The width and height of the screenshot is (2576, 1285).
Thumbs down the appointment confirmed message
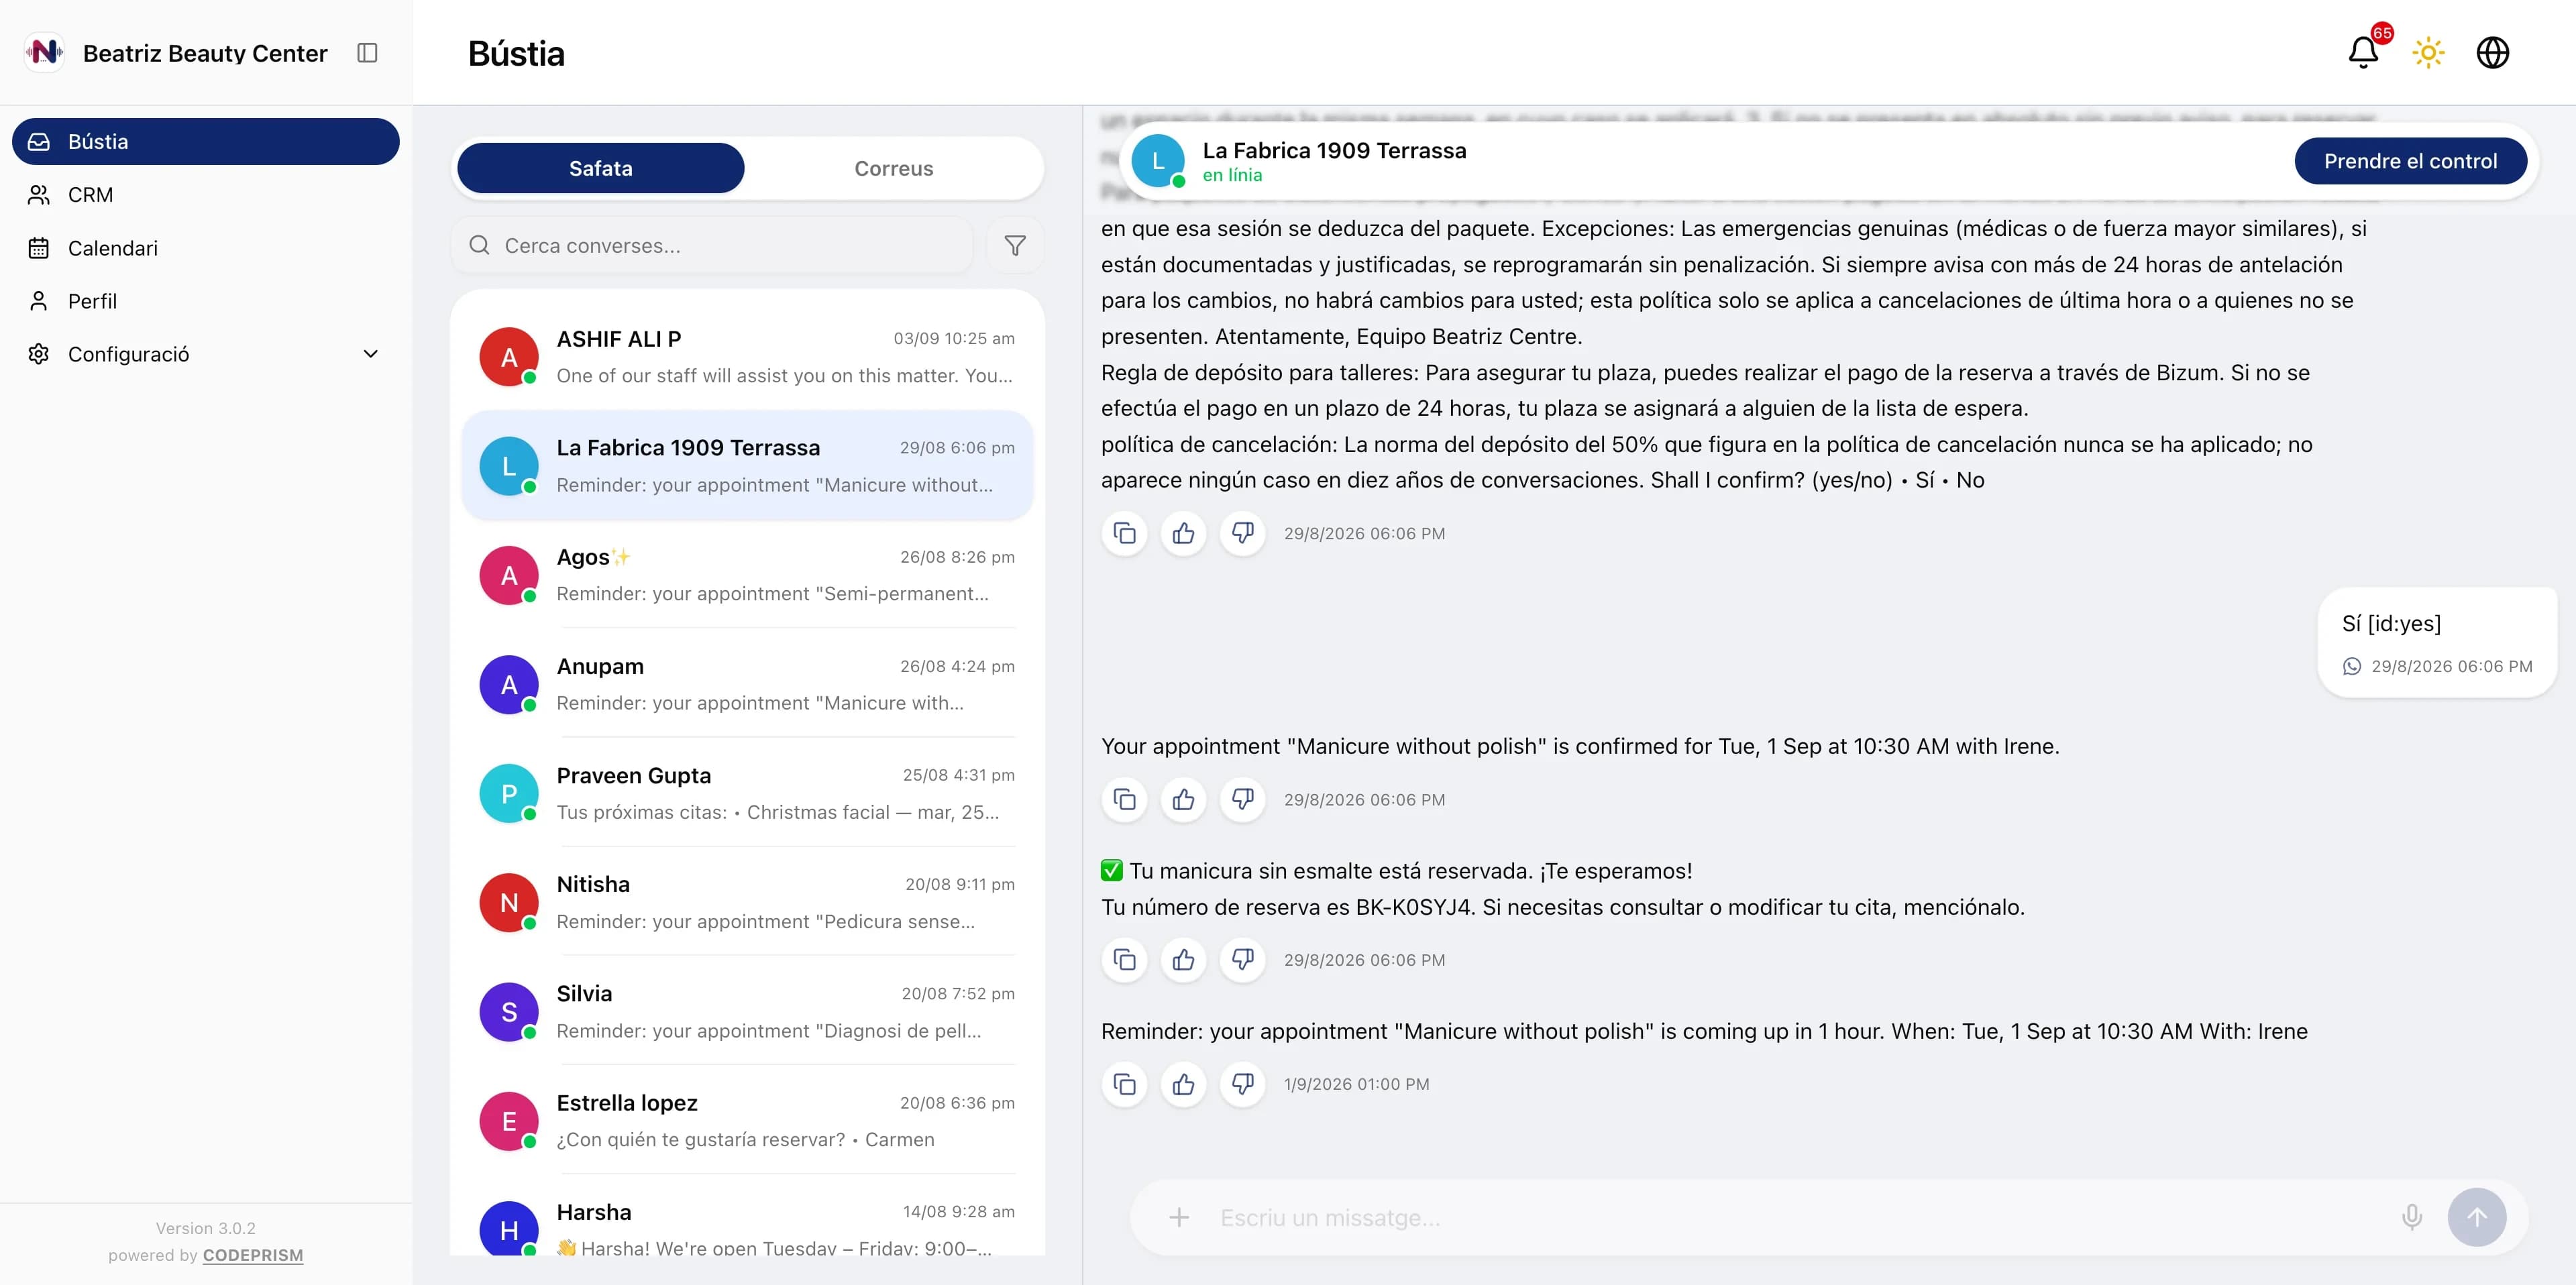(x=1243, y=799)
